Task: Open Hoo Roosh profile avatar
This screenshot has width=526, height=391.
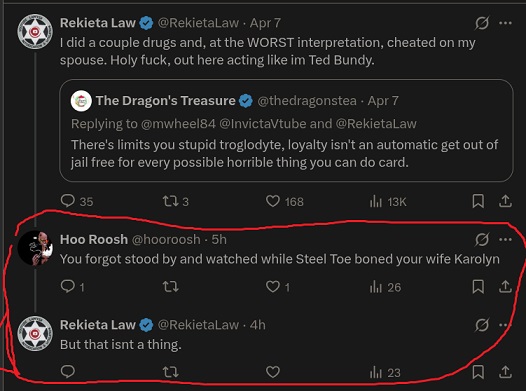Action: [x=35, y=248]
